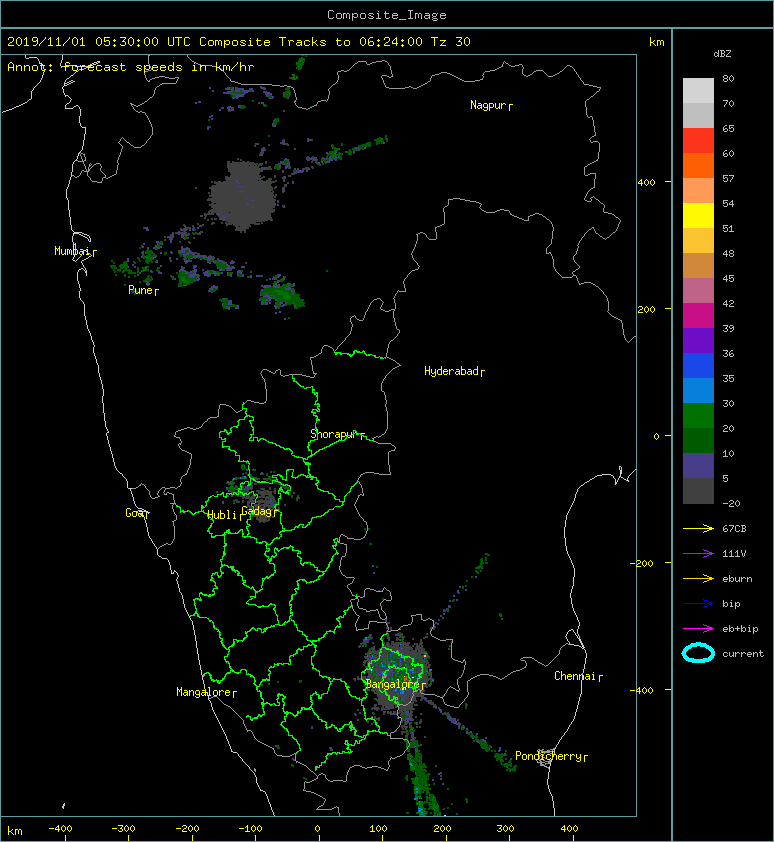Image resolution: width=774 pixels, height=842 pixels.
Task: Select the violet purple dBZ color band
Action: pyautogui.click(x=698, y=341)
